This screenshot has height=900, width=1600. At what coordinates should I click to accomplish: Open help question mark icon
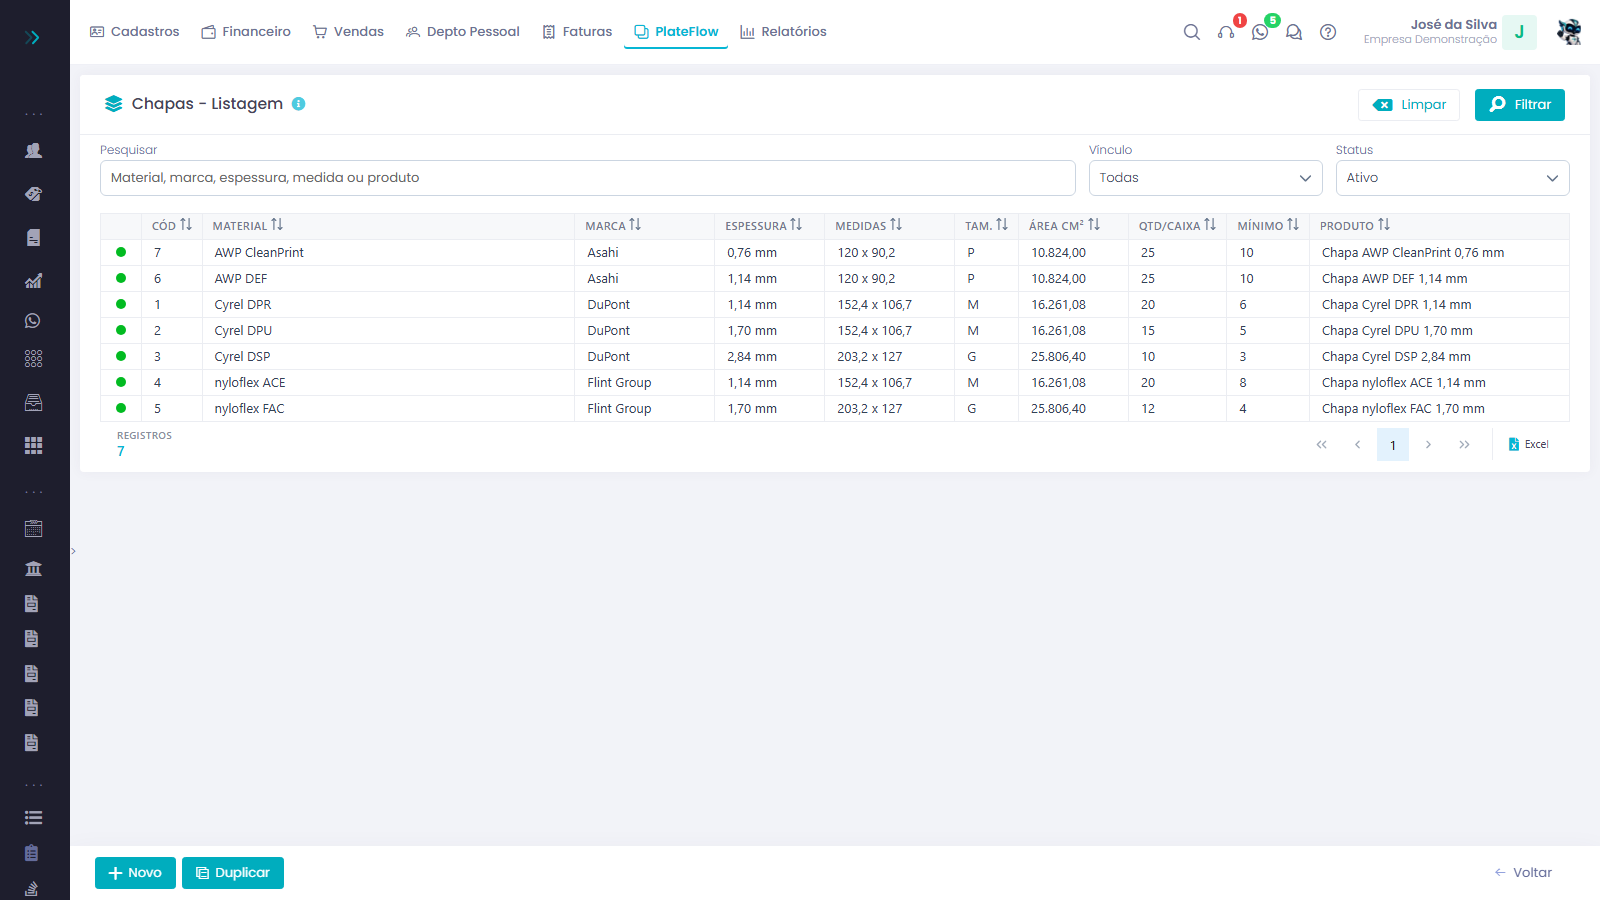(1328, 32)
